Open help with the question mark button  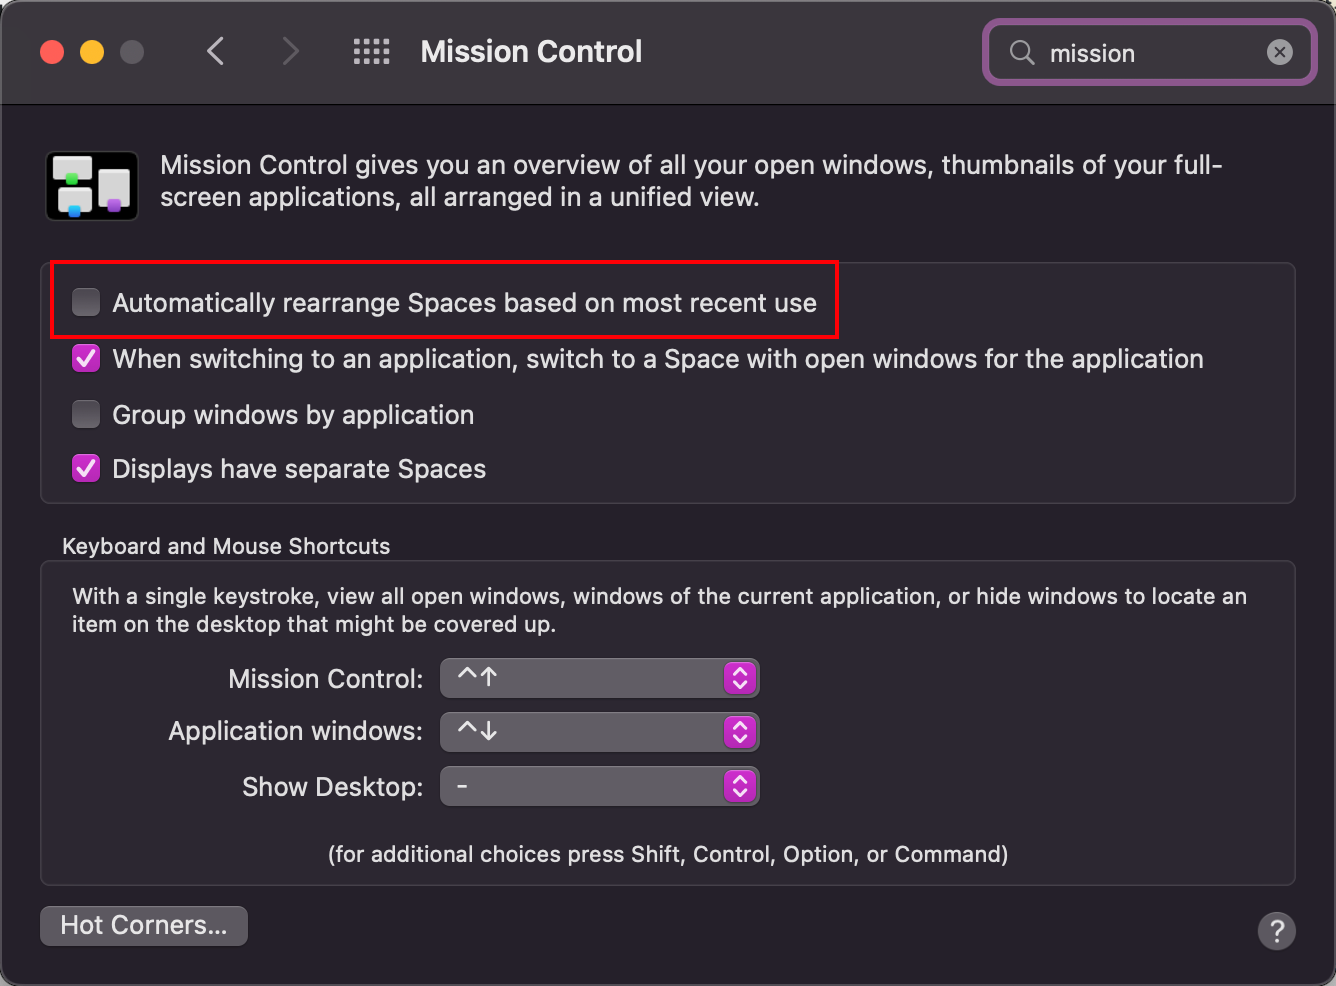1276,931
